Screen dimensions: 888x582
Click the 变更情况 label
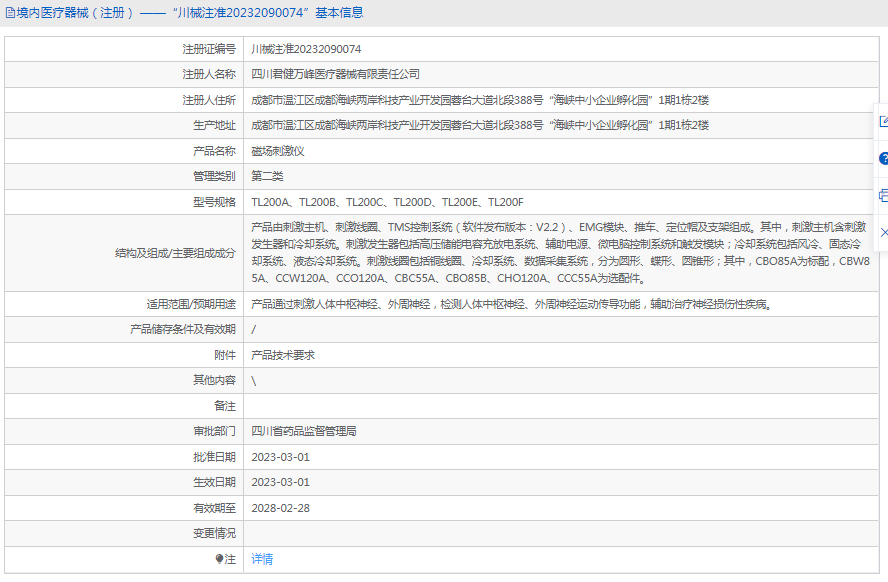coord(214,533)
